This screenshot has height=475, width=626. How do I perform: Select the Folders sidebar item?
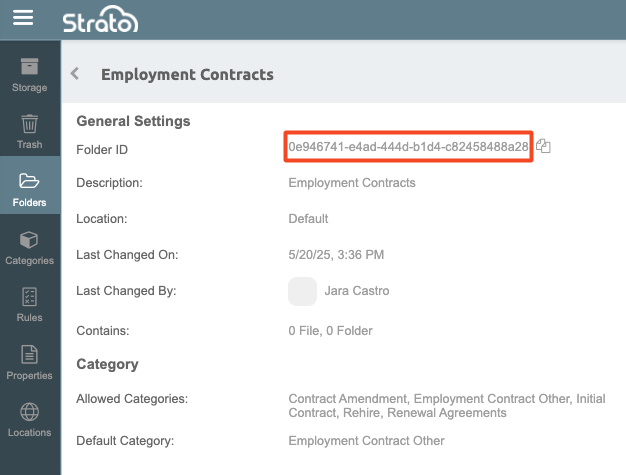click(x=29, y=189)
